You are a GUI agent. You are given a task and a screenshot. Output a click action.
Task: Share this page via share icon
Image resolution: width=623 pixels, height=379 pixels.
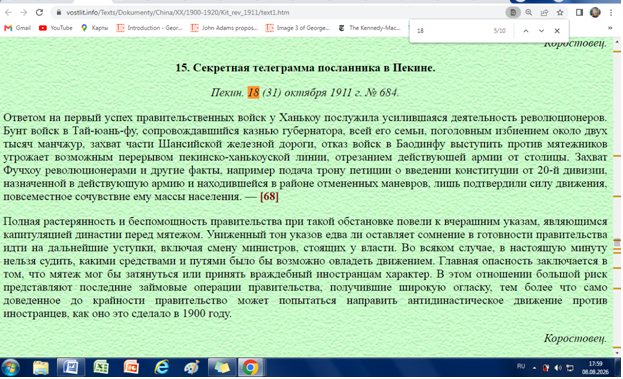tap(544, 12)
